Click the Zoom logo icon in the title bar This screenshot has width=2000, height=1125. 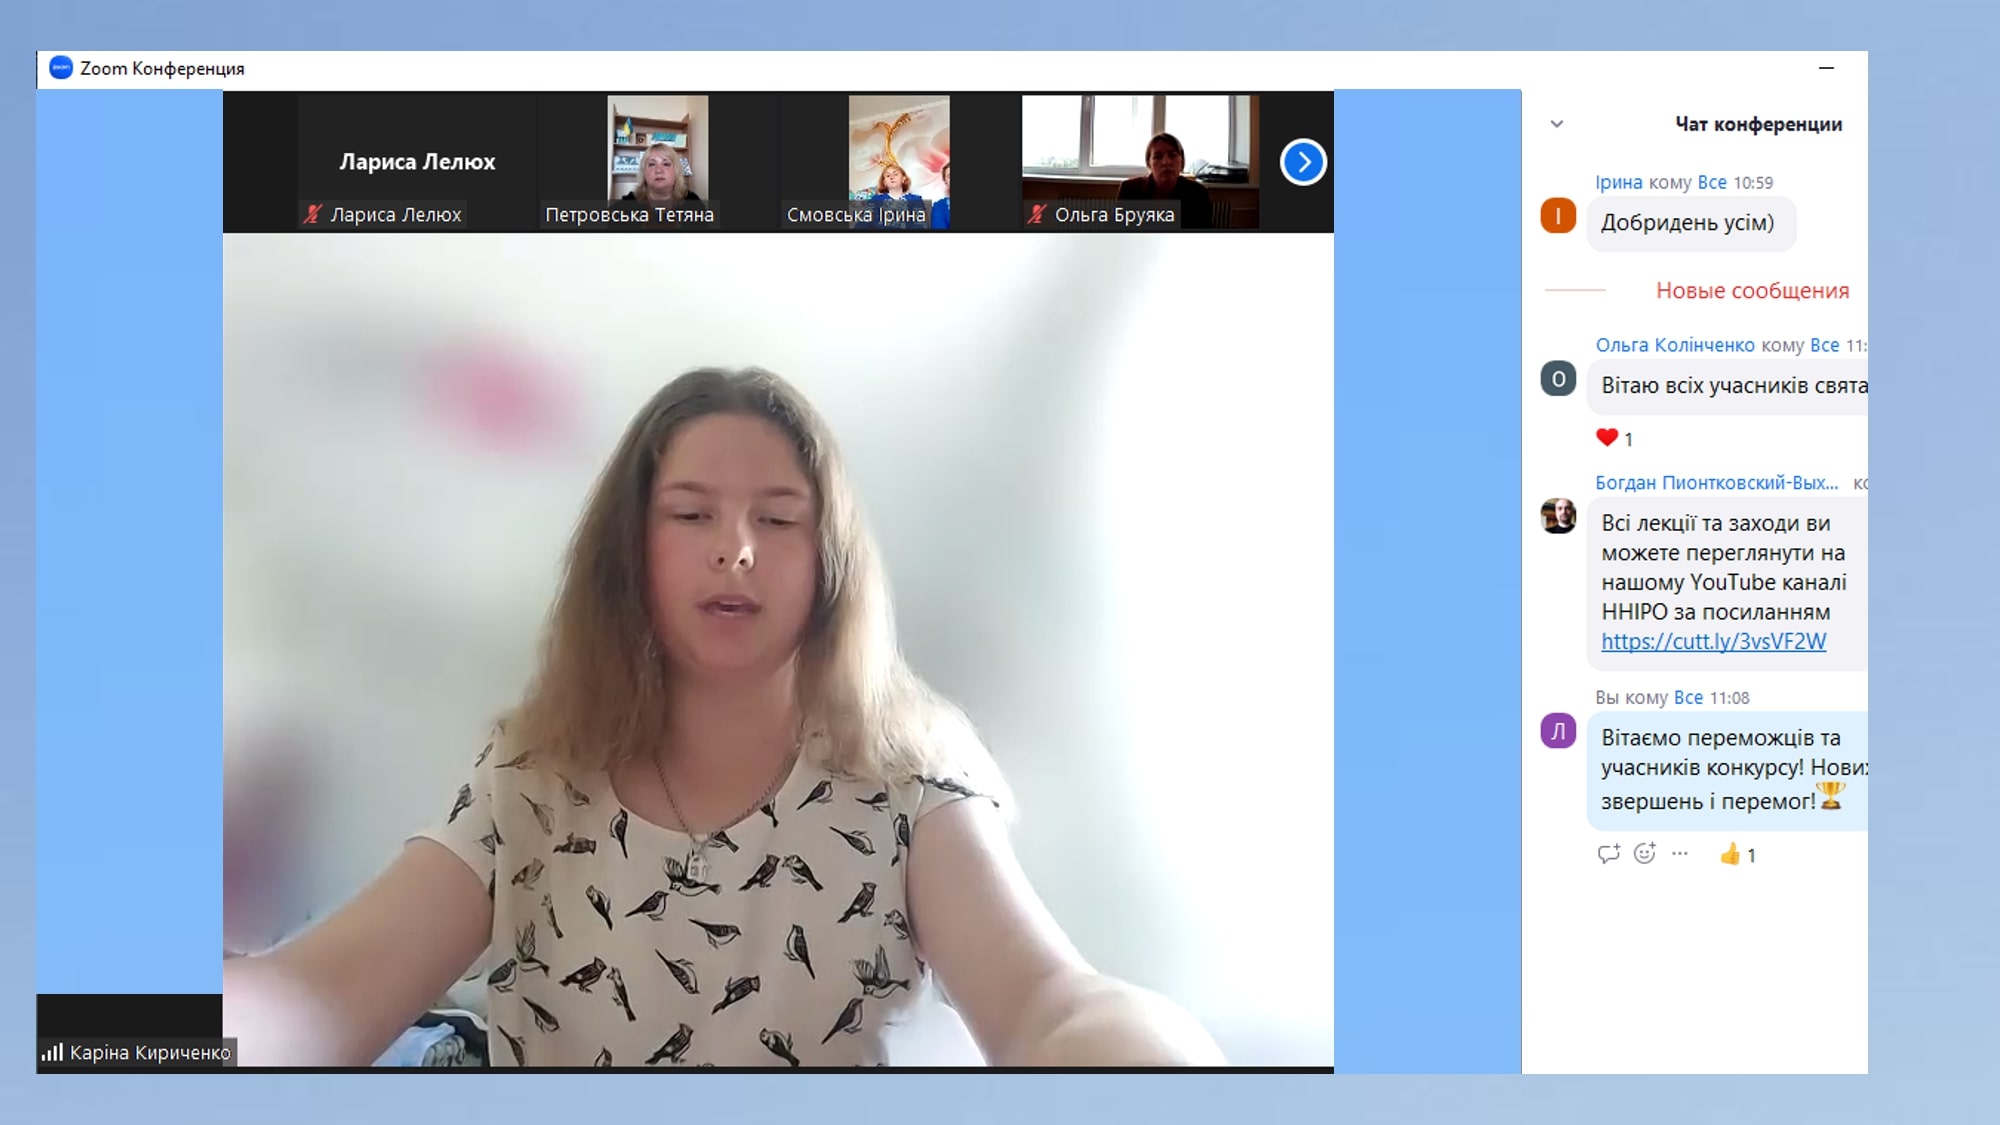pos(61,68)
